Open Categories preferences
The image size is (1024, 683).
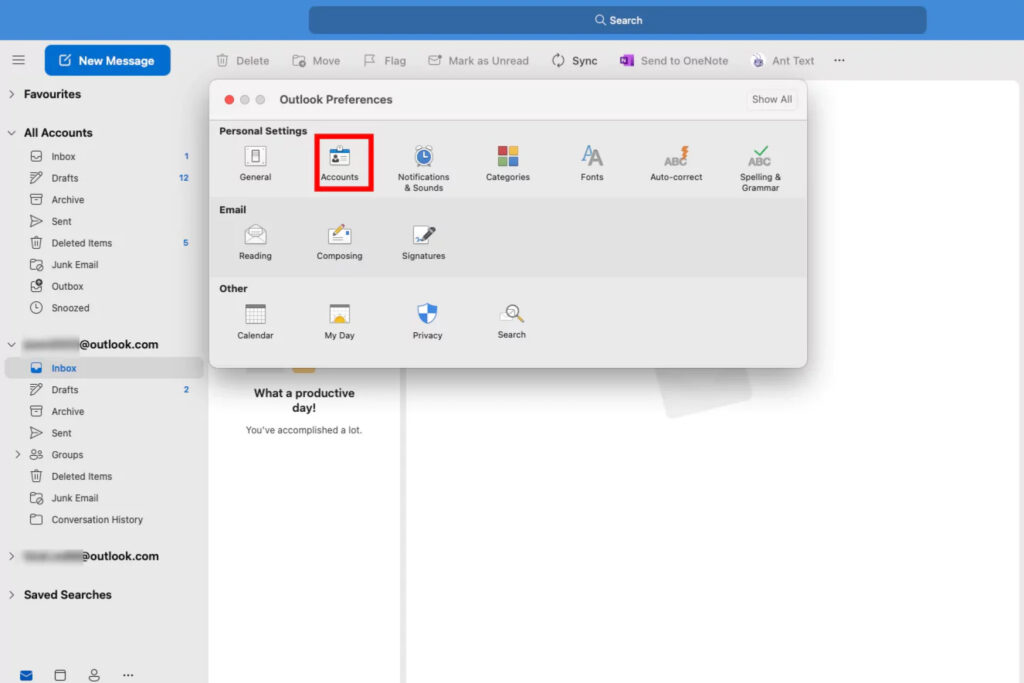[x=507, y=163]
